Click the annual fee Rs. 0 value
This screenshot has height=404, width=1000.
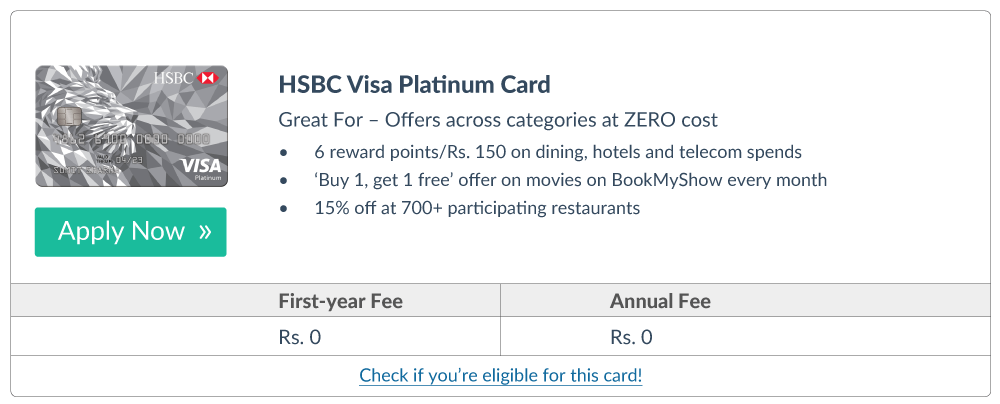(631, 337)
